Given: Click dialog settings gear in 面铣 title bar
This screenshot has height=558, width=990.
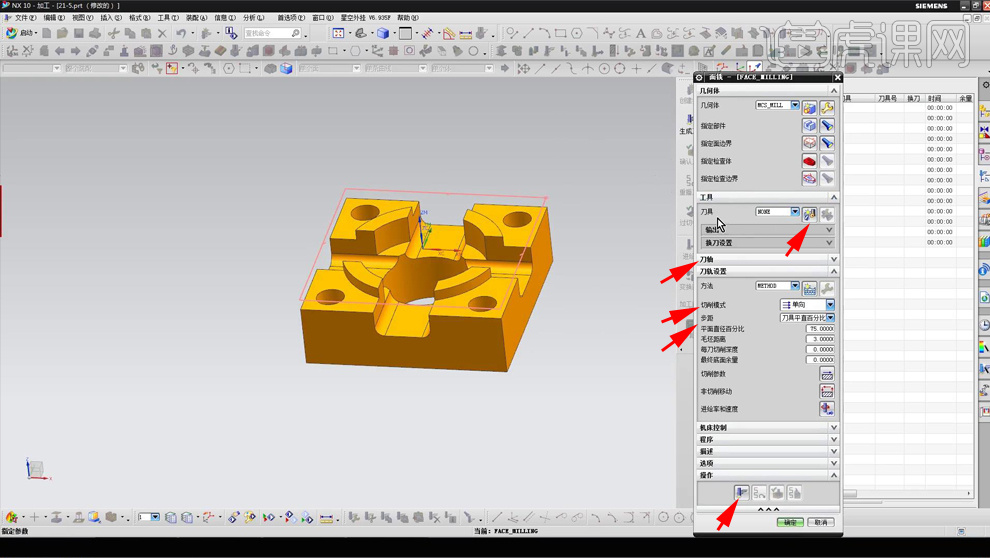Looking at the screenshot, I should [700, 77].
